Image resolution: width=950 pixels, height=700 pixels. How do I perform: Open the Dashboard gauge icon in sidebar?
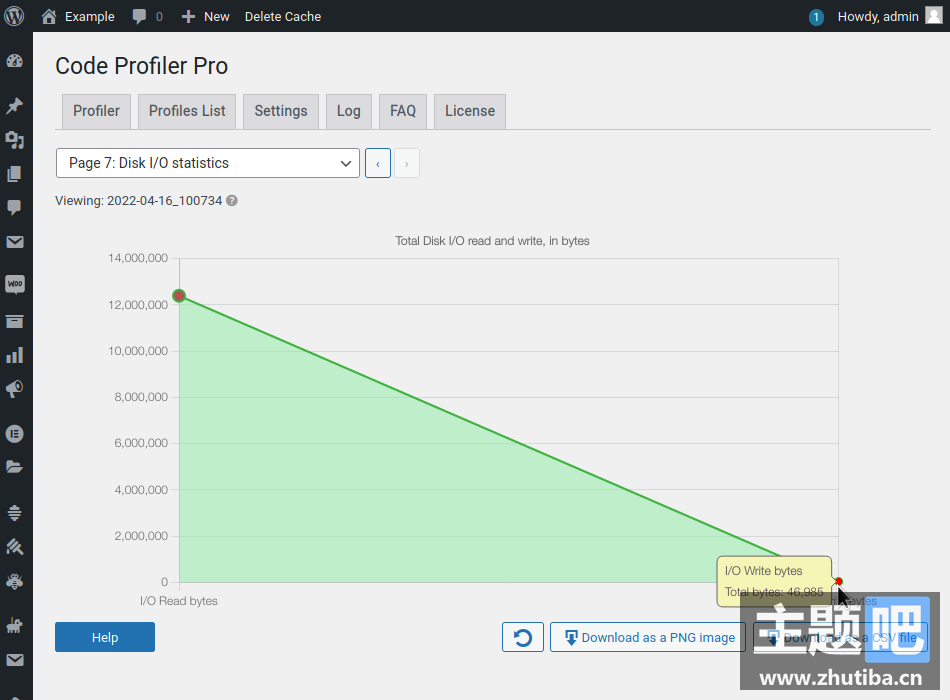(15, 61)
